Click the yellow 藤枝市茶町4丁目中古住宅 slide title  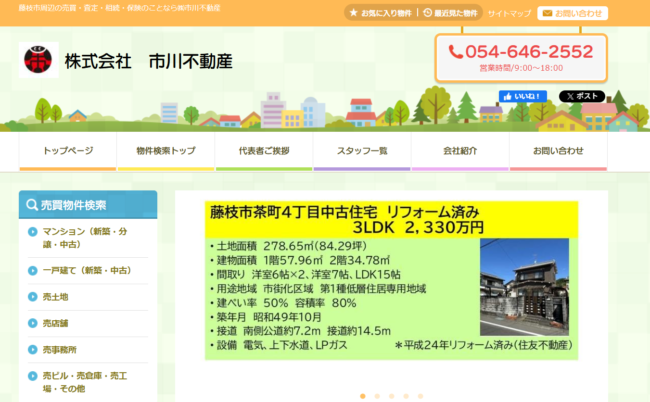pos(391,220)
